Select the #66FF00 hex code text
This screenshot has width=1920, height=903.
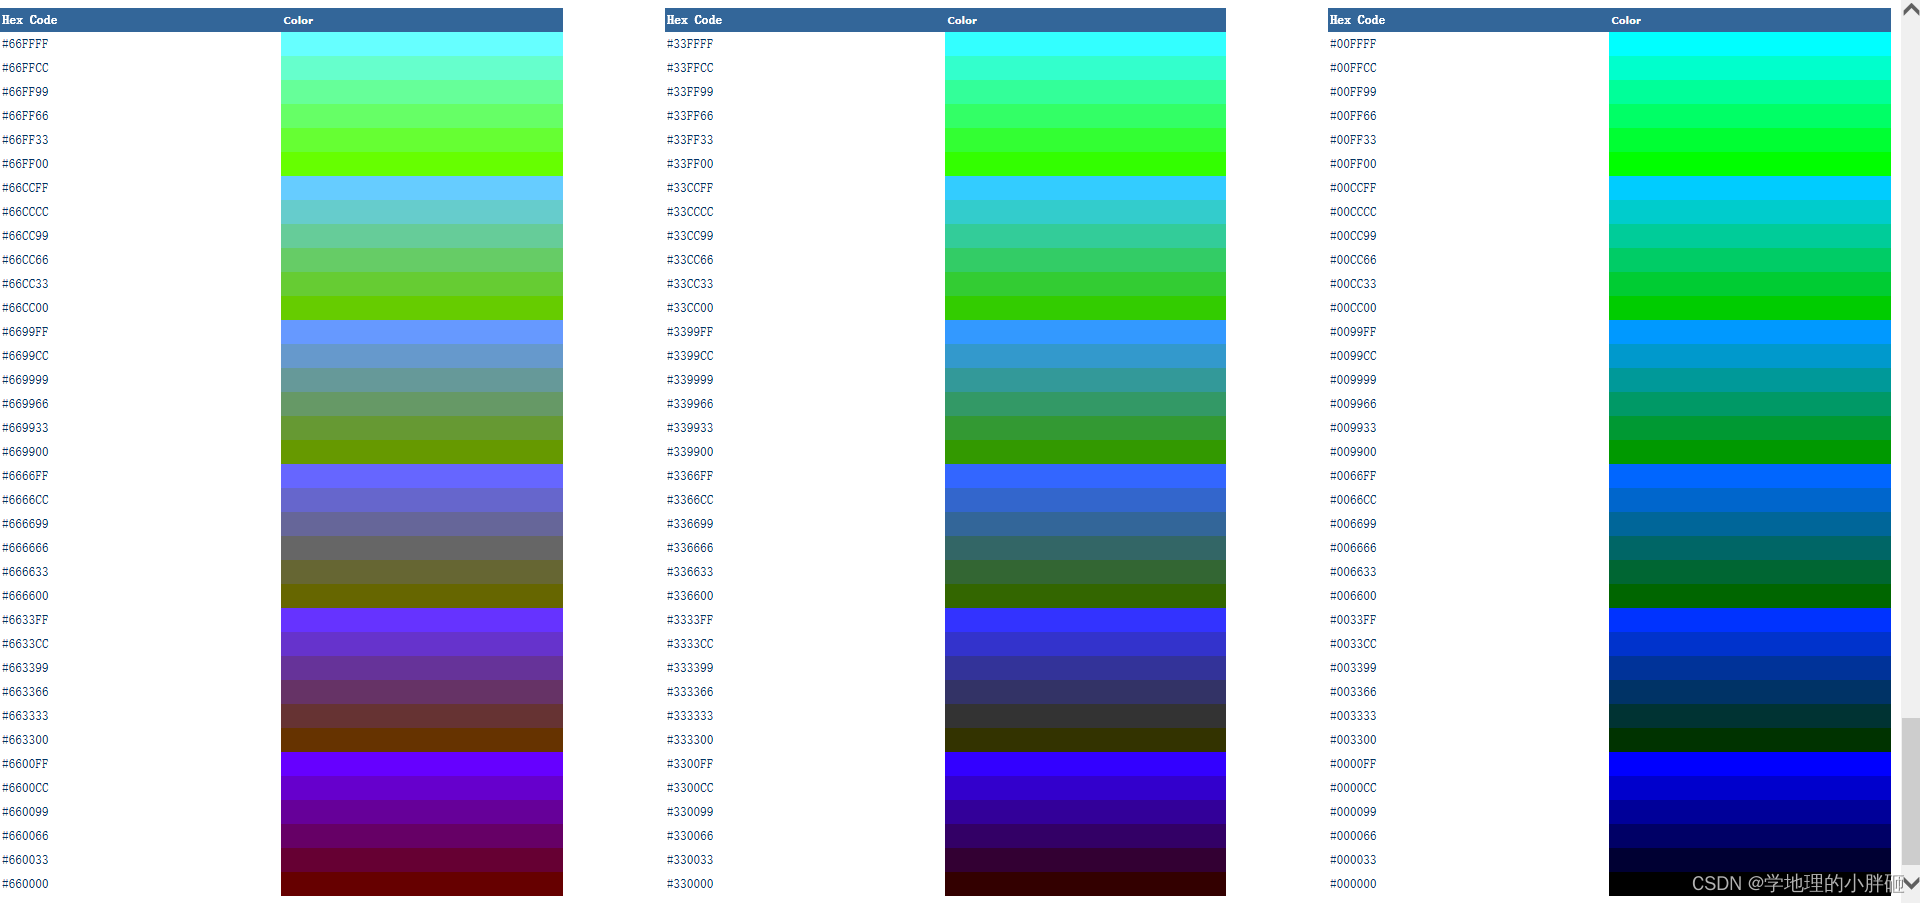(x=25, y=164)
